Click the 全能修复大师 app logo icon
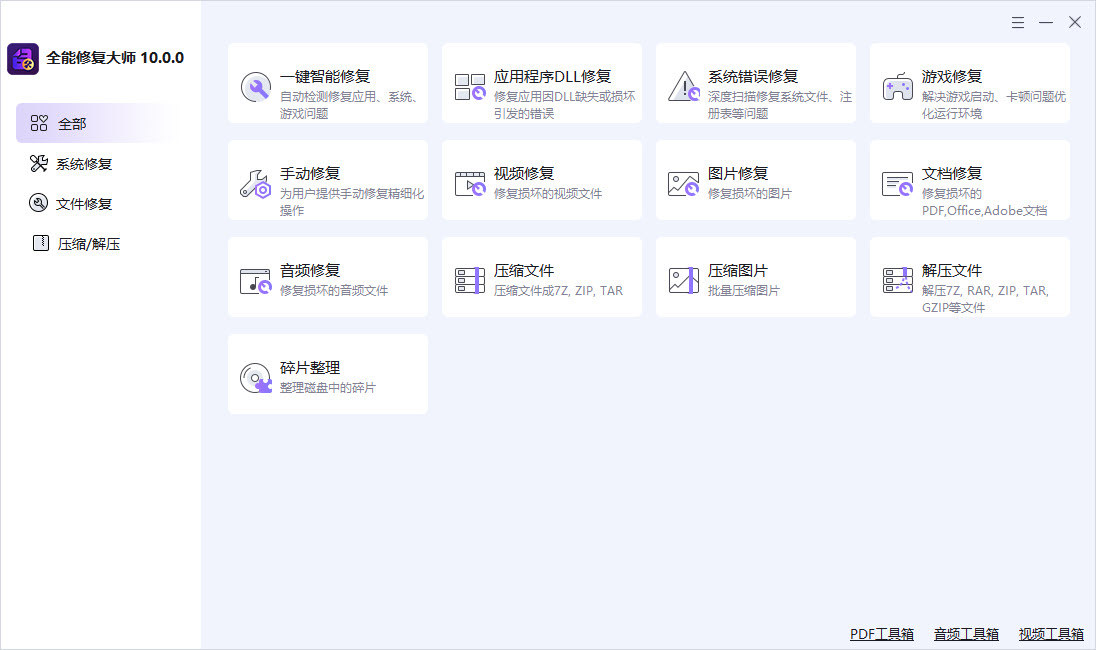Viewport: 1096px width, 650px height. pos(23,59)
